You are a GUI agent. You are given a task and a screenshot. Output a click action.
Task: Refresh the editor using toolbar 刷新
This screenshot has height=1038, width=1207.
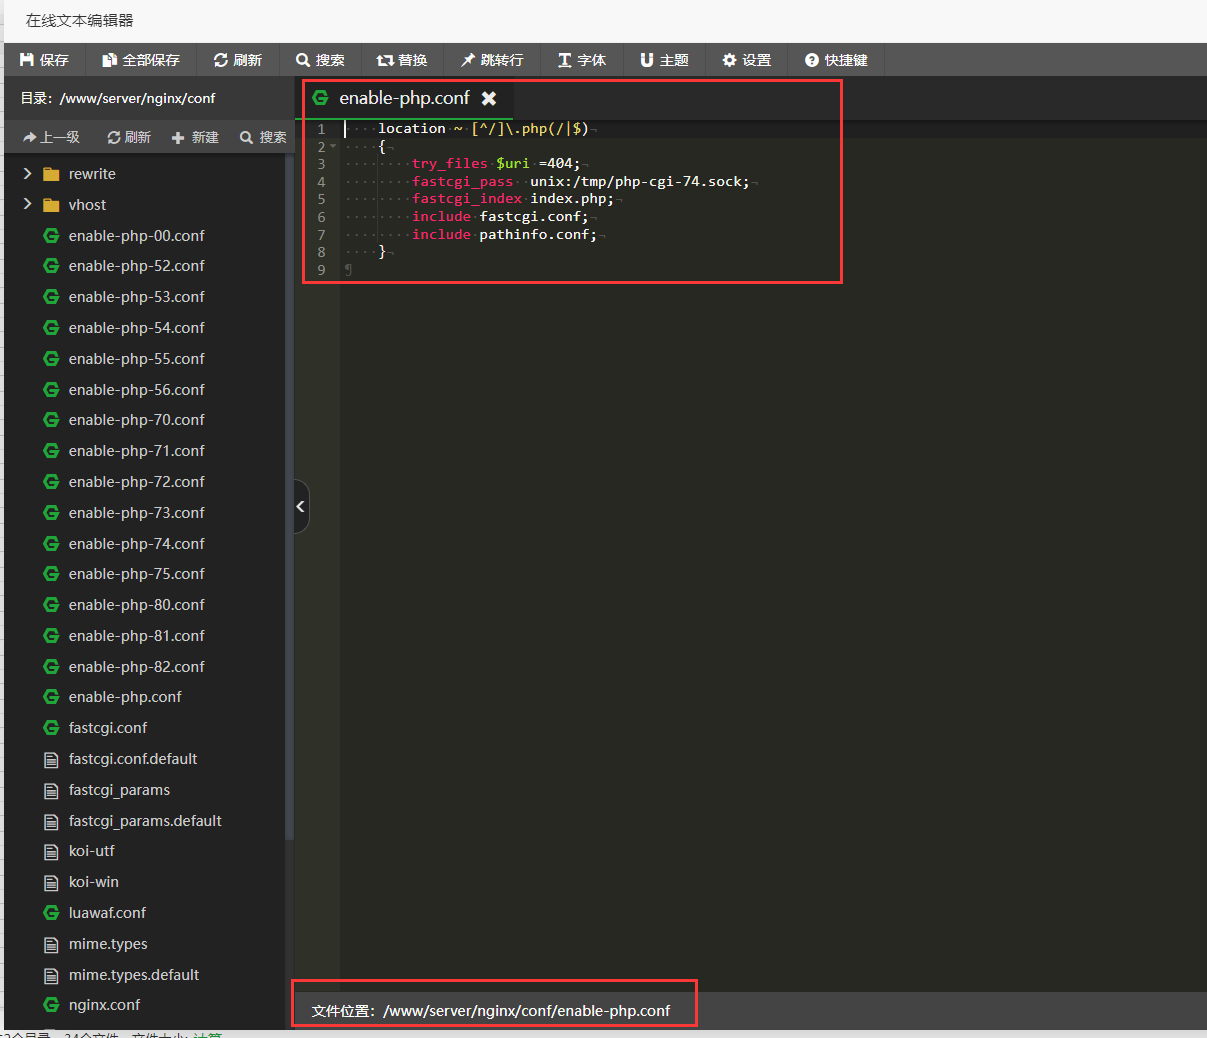pos(238,60)
